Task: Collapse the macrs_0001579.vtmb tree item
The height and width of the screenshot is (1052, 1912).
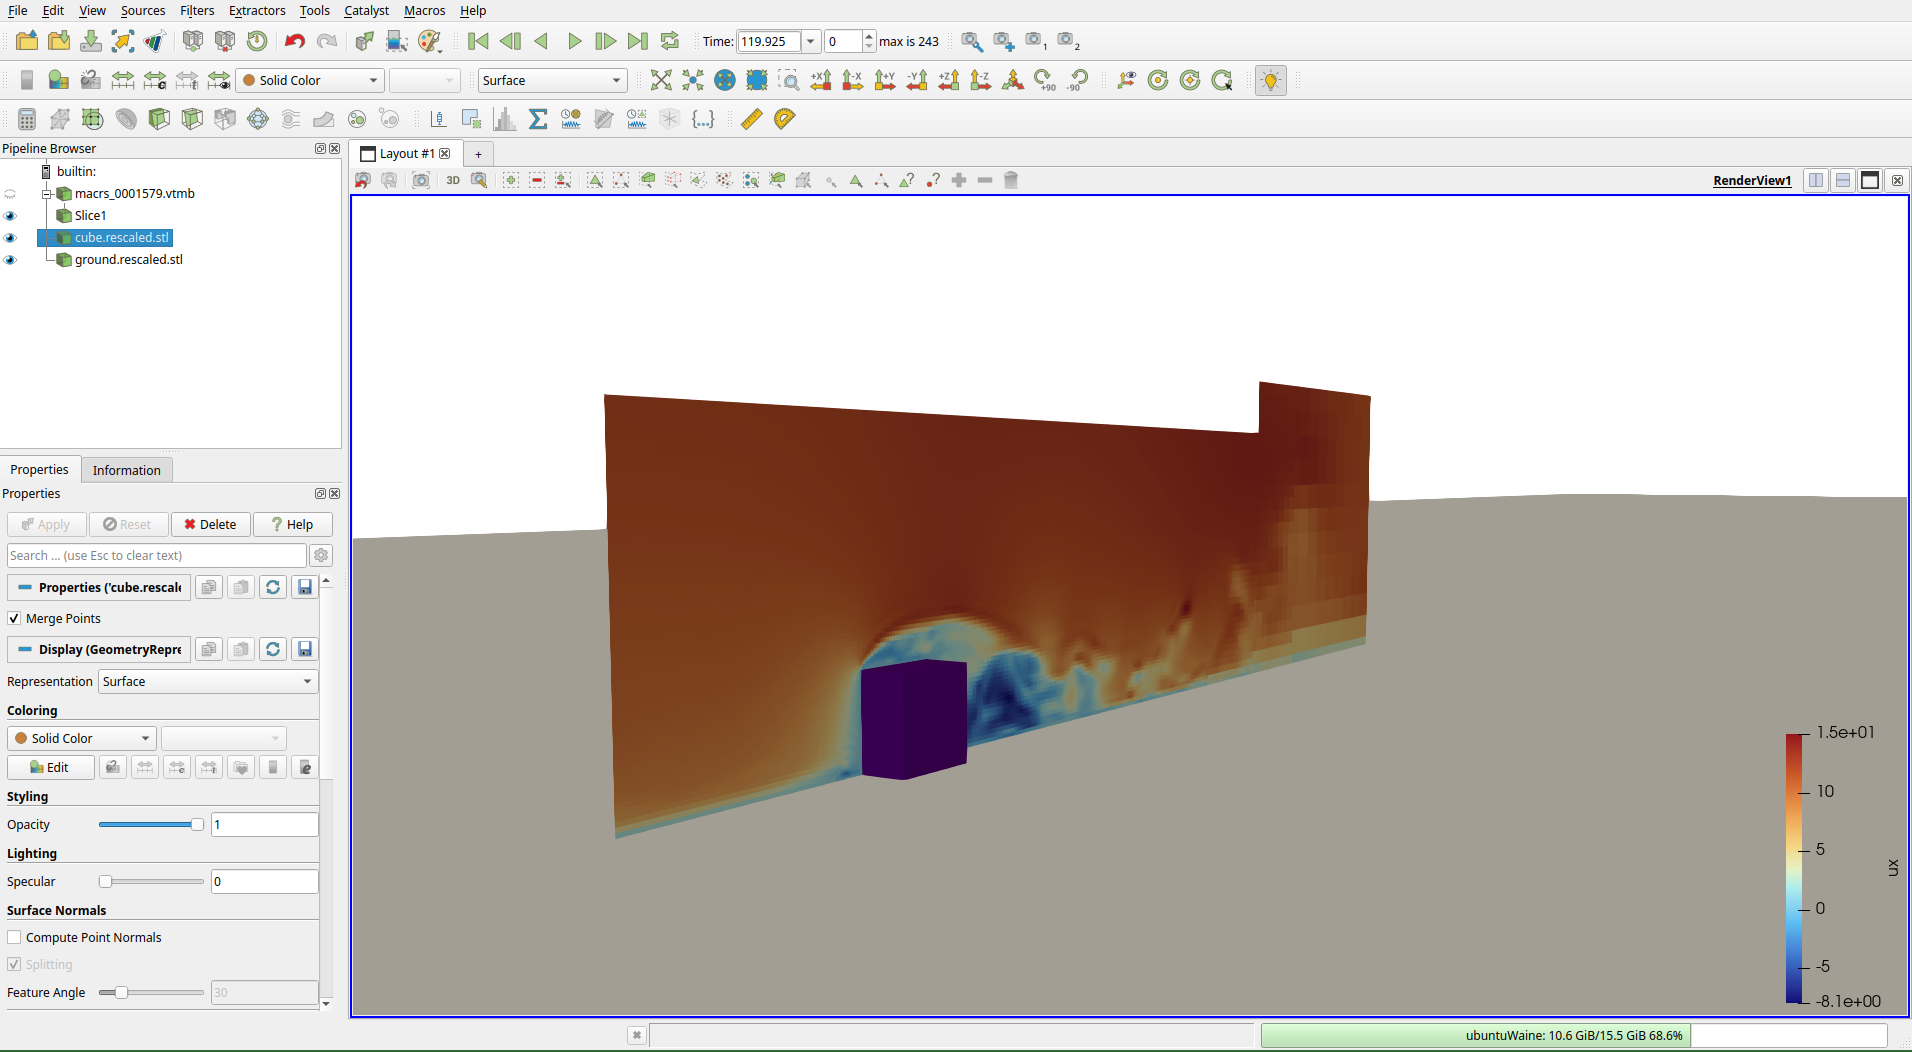Action: pos(47,193)
